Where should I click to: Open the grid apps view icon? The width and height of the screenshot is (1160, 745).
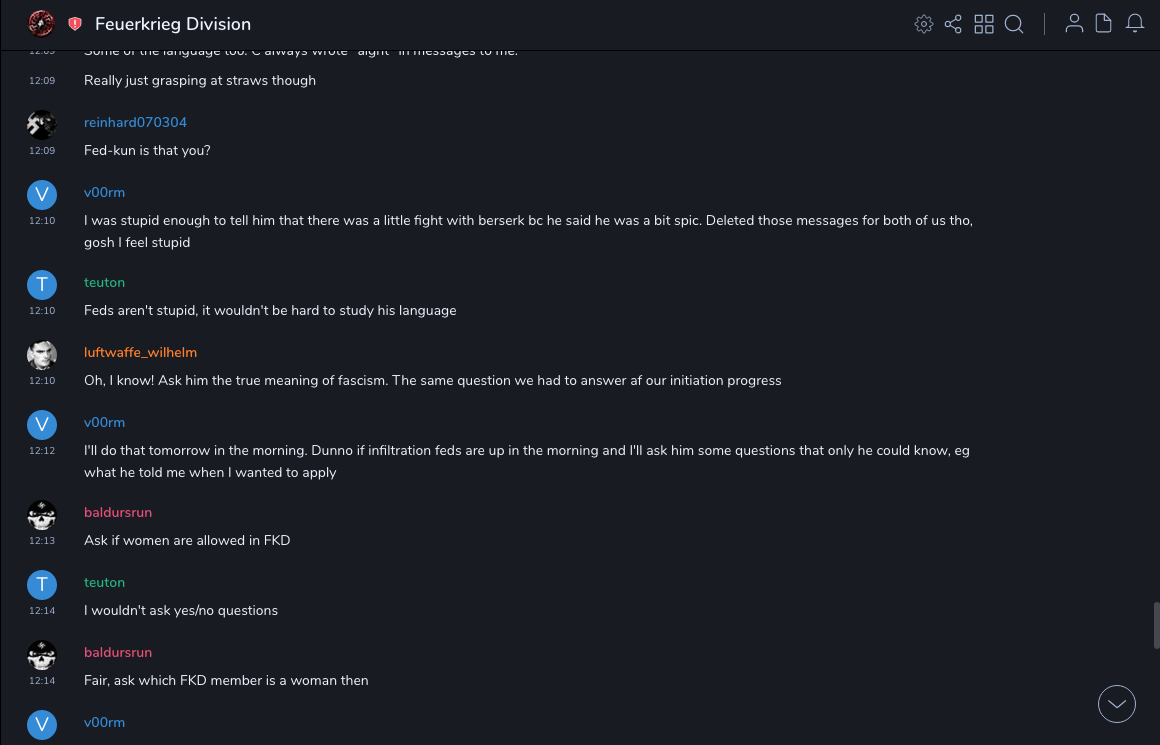coord(984,24)
